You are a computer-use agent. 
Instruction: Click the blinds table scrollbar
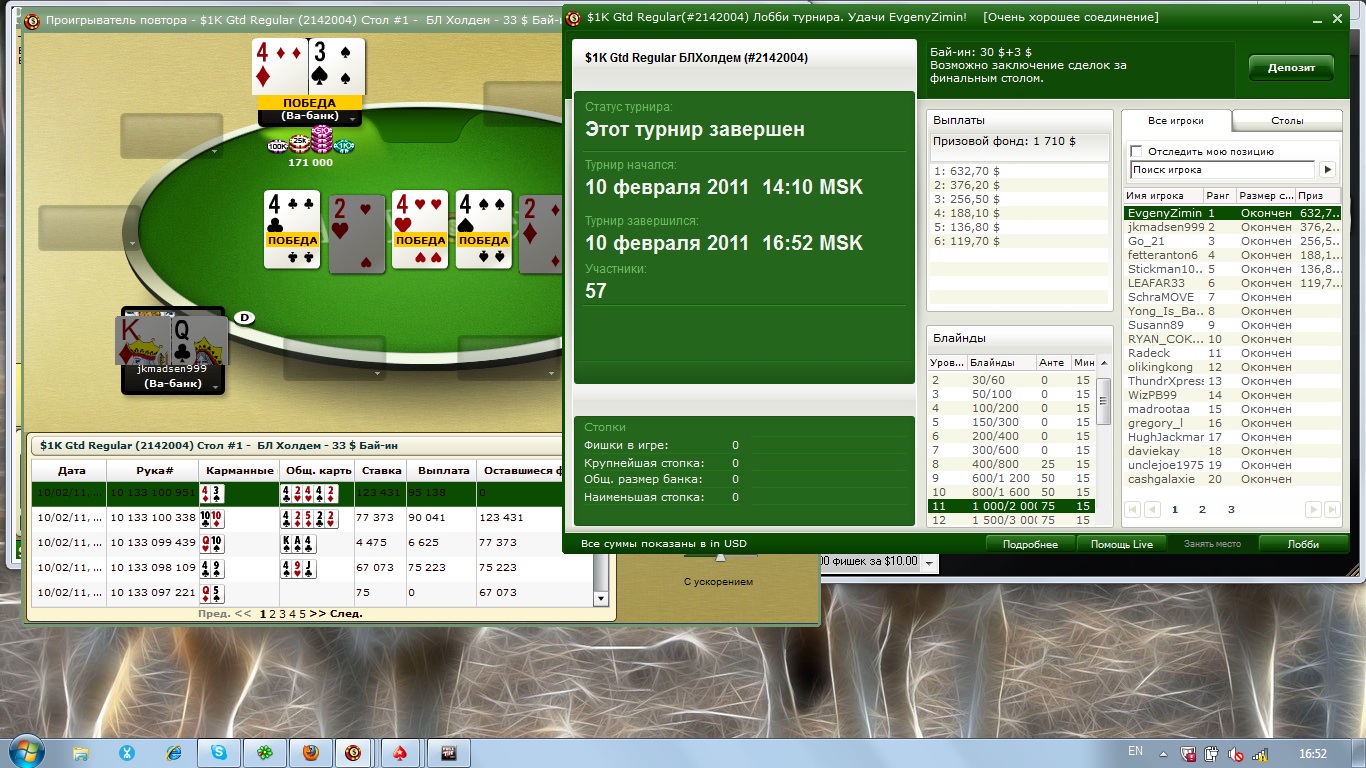1103,400
